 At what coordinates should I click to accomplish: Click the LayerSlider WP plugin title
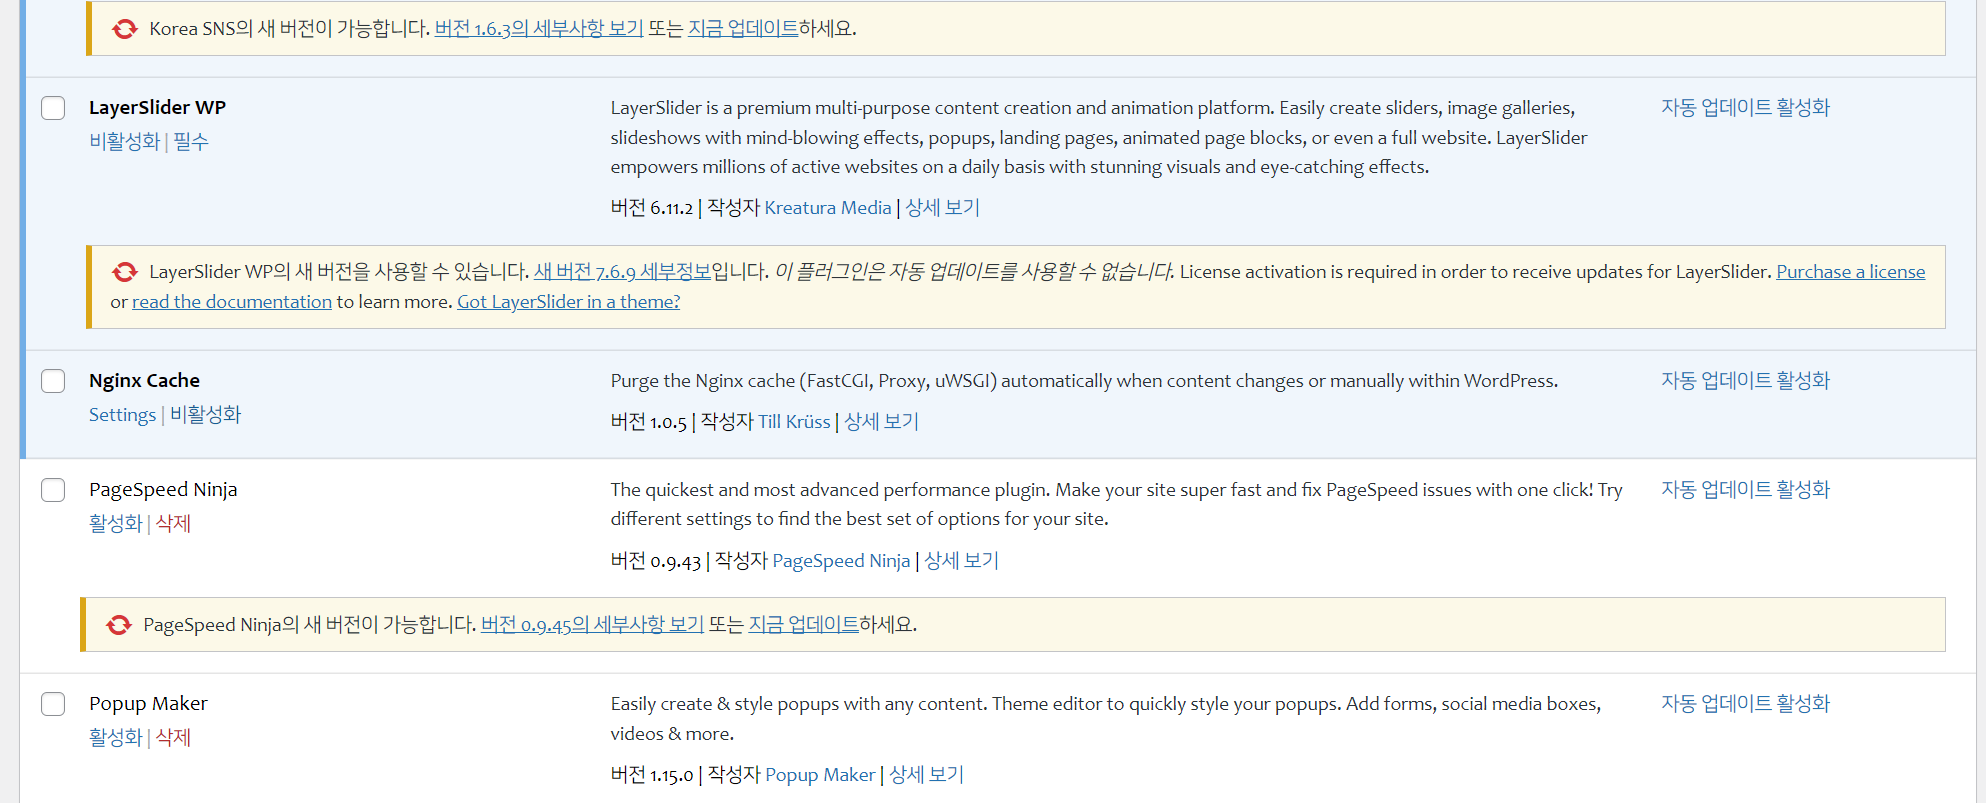[x=157, y=107]
